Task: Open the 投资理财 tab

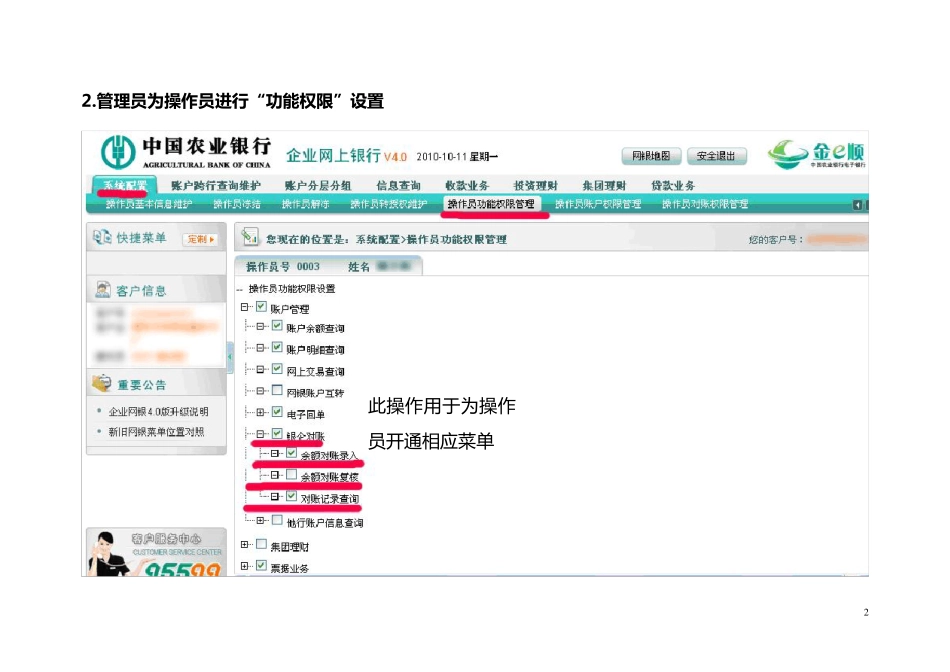Action: 536,185
